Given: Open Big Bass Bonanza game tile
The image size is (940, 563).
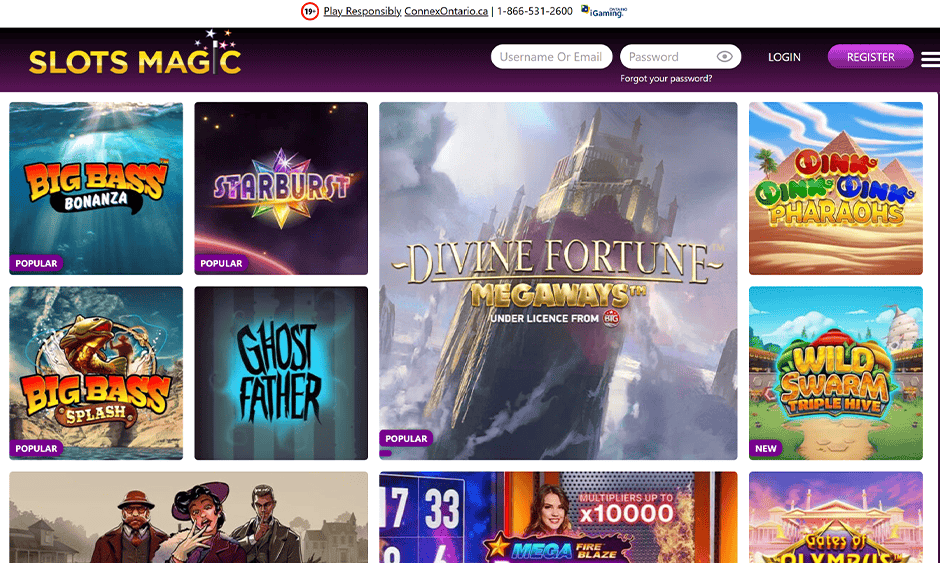Looking at the screenshot, I should click(x=96, y=188).
